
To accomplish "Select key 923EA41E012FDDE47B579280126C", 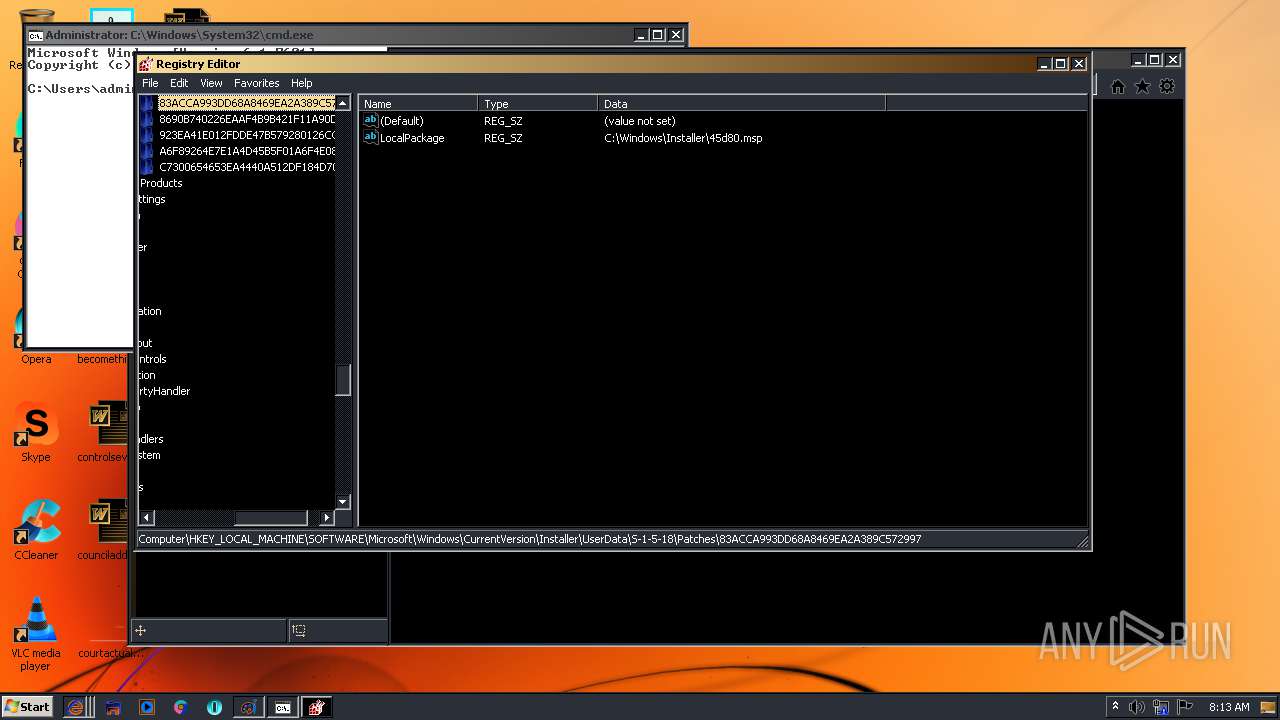I will click(x=247, y=135).
